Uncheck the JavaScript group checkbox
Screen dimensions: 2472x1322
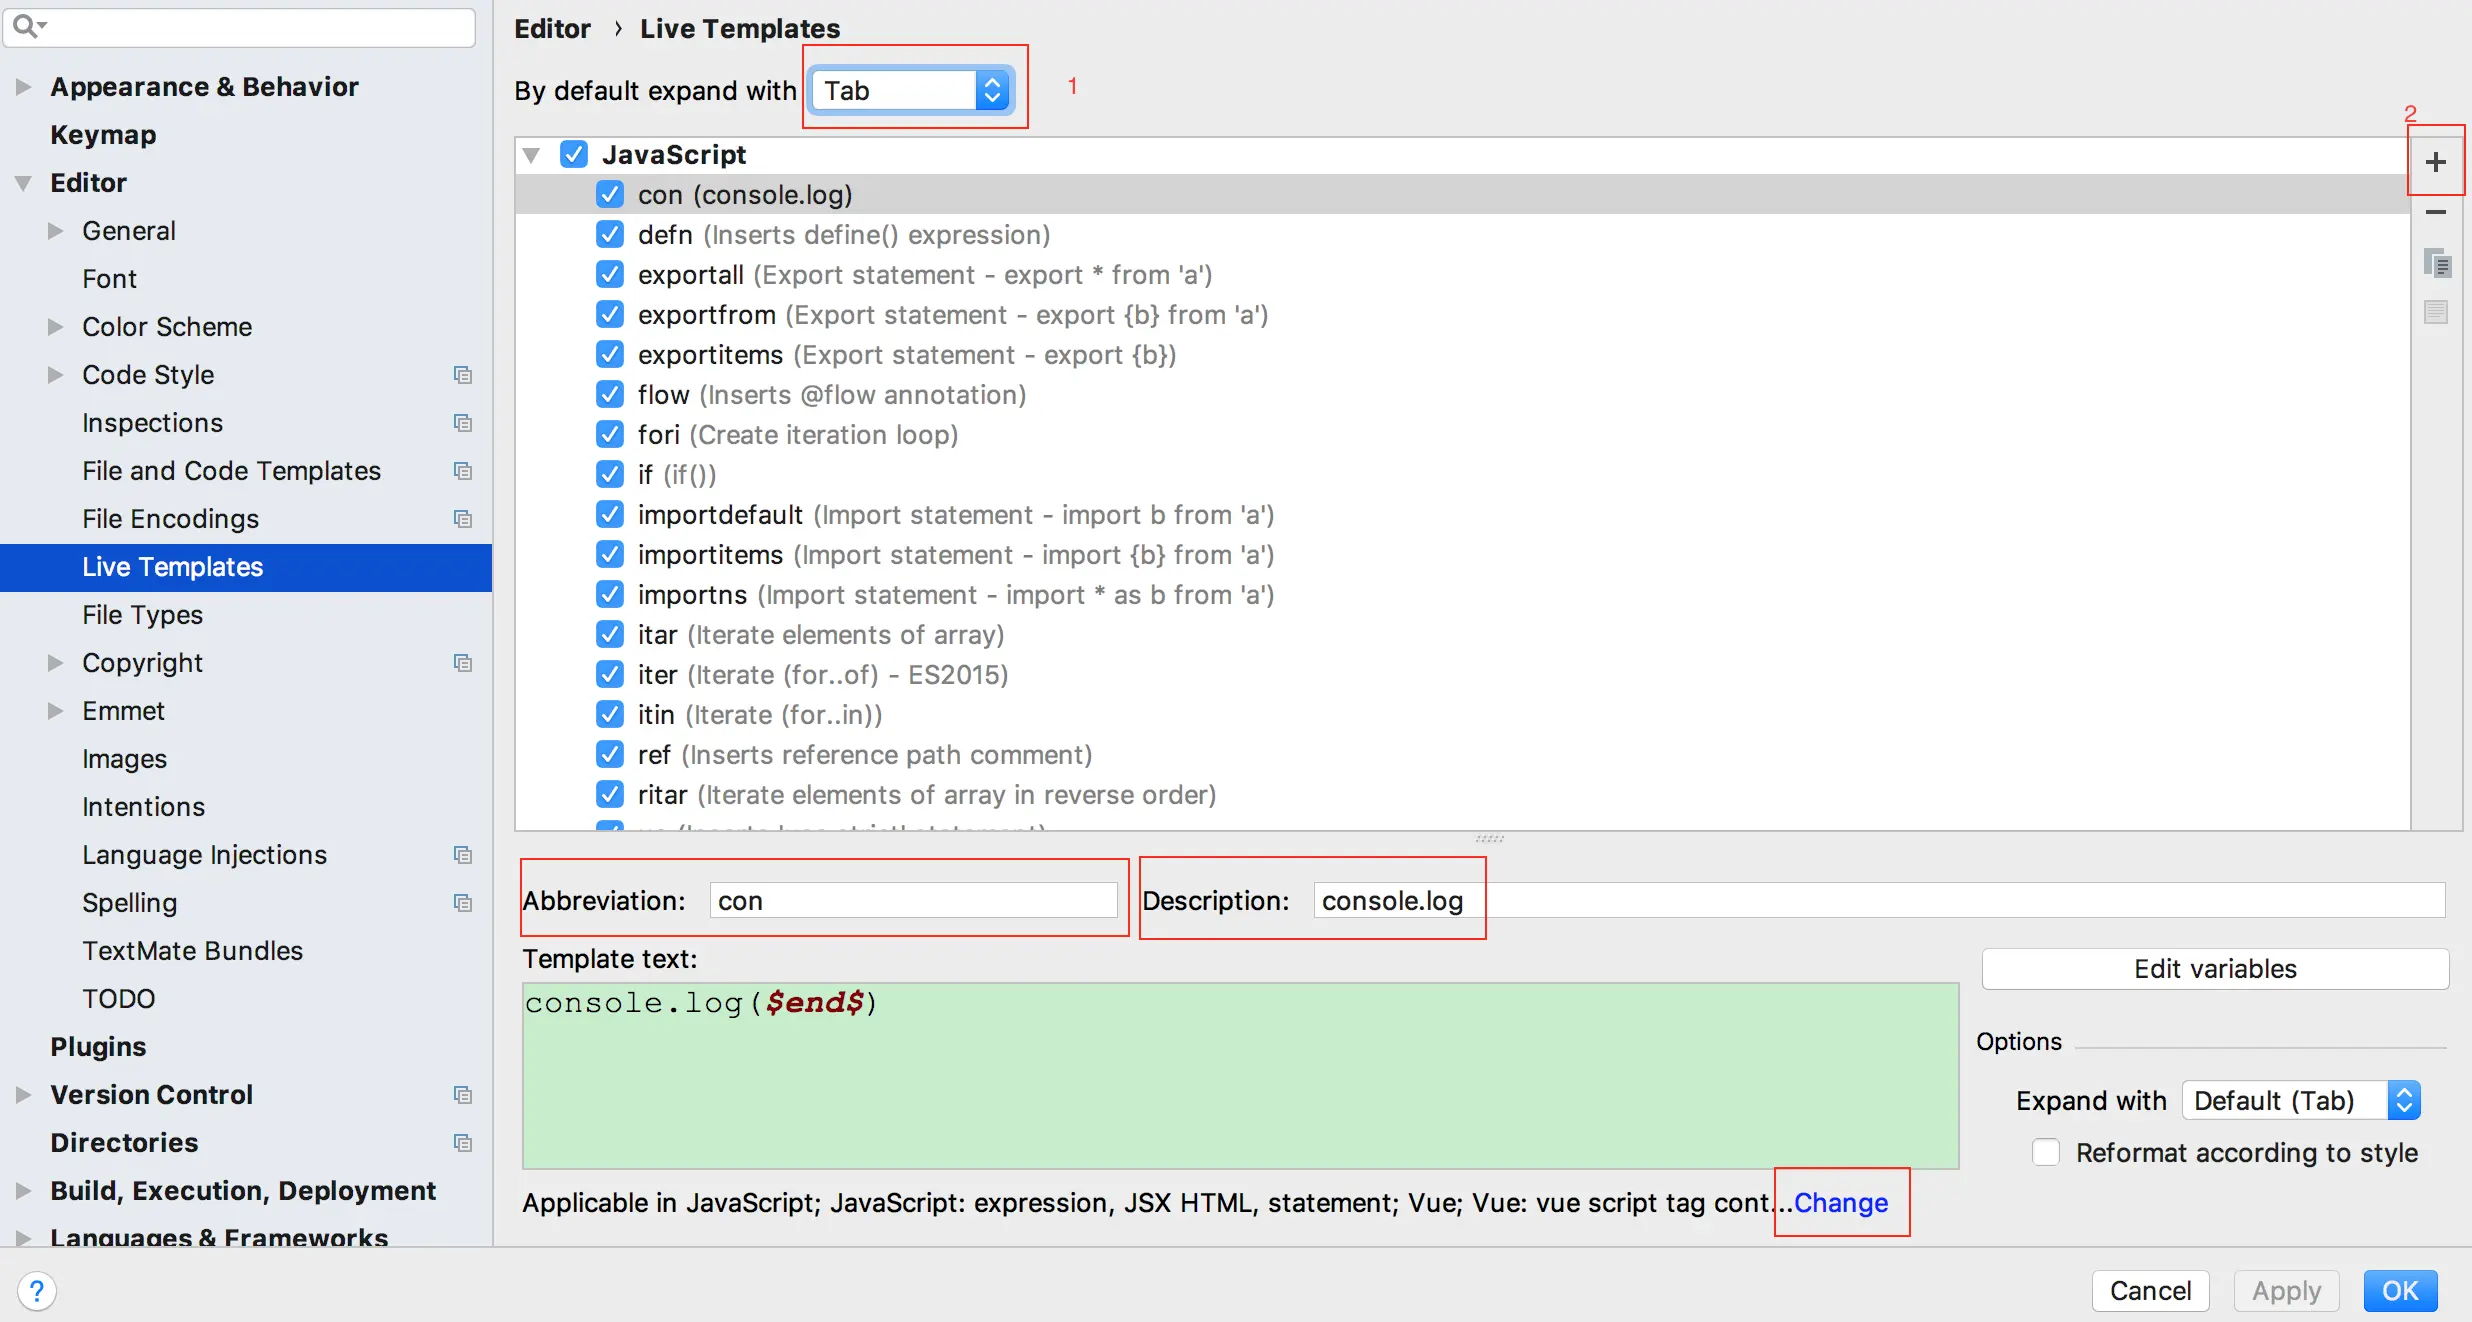(574, 154)
